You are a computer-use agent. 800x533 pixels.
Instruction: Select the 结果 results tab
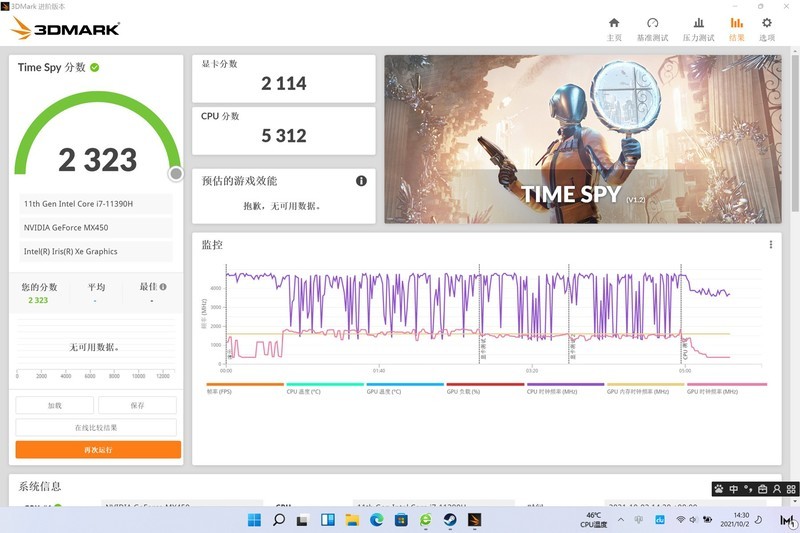736,29
